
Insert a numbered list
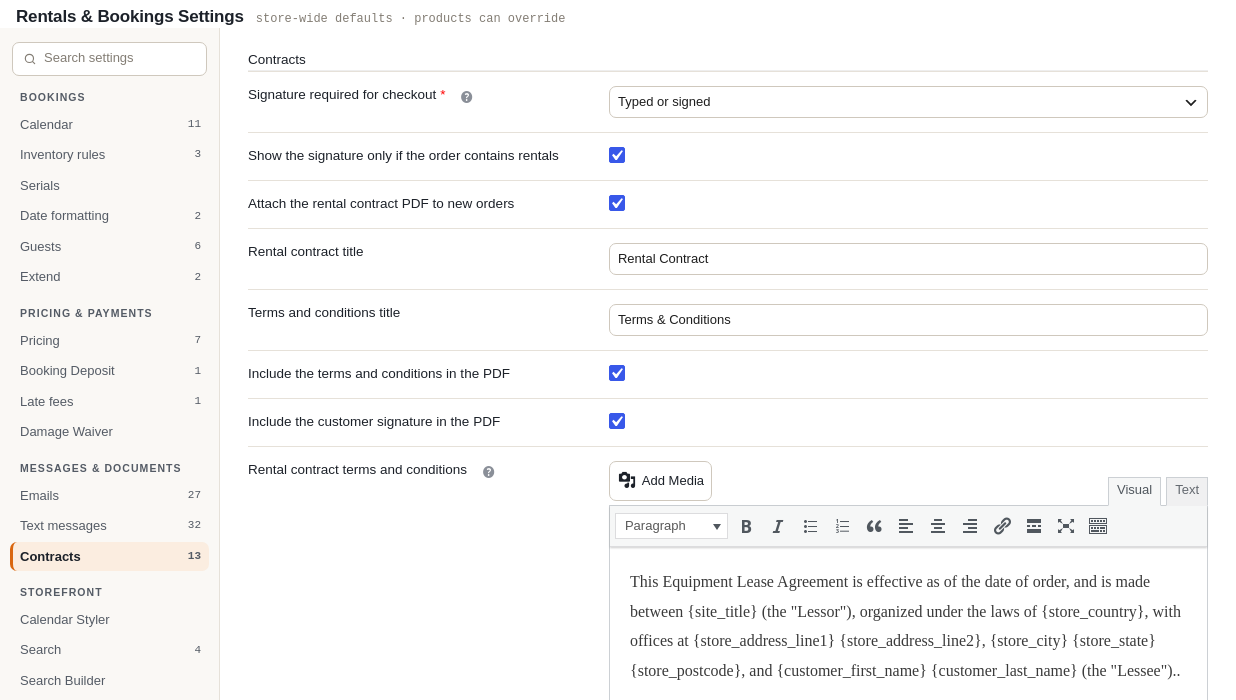coord(842,526)
